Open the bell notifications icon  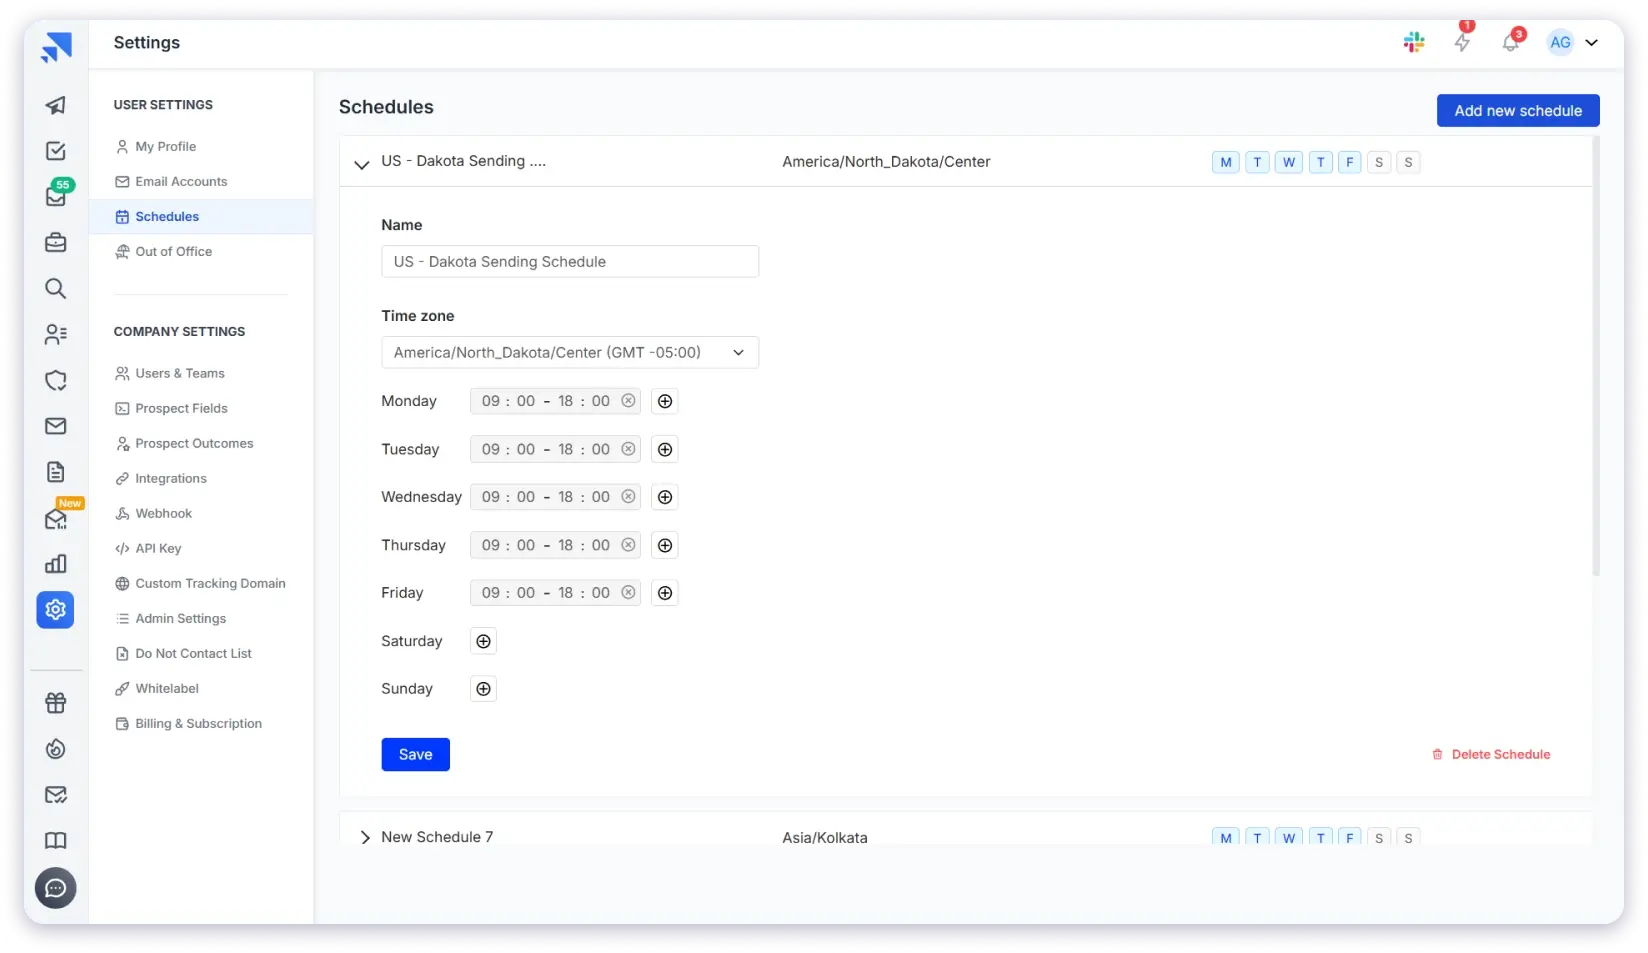pos(1511,42)
